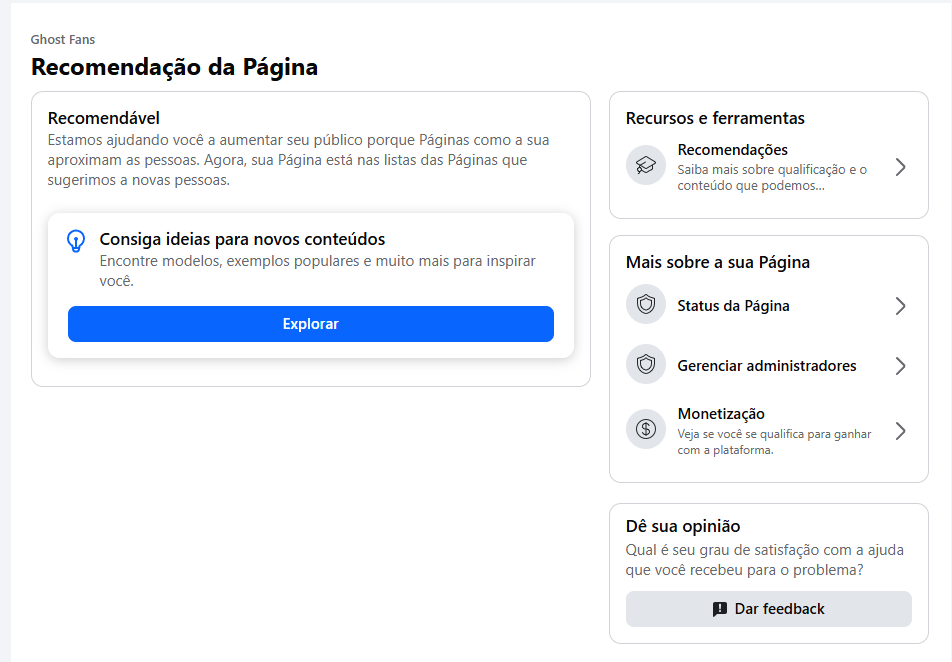Click the graduation cap Recomendações icon
Image resolution: width=952 pixels, height=662 pixels.
click(645, 165)
